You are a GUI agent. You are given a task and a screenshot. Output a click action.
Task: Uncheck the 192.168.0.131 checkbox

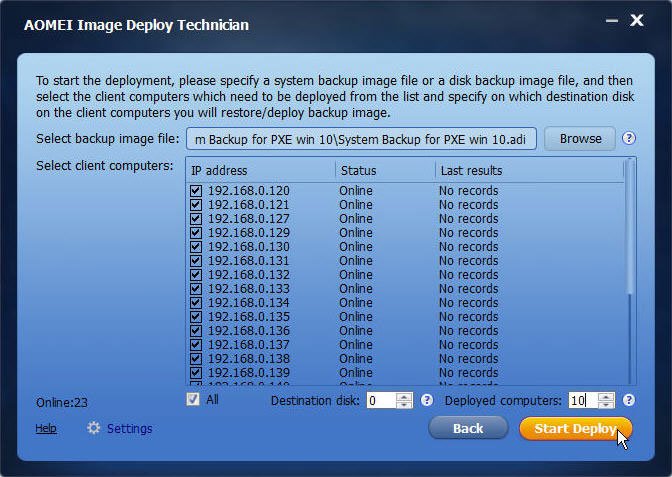pos(196,261)
